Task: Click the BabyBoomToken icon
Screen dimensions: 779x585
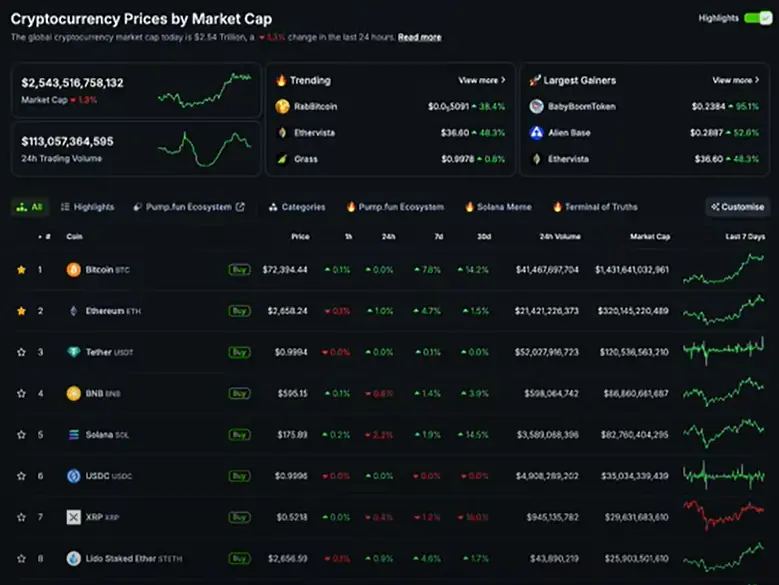Action: pyautogui.click(x=536, y=106)
